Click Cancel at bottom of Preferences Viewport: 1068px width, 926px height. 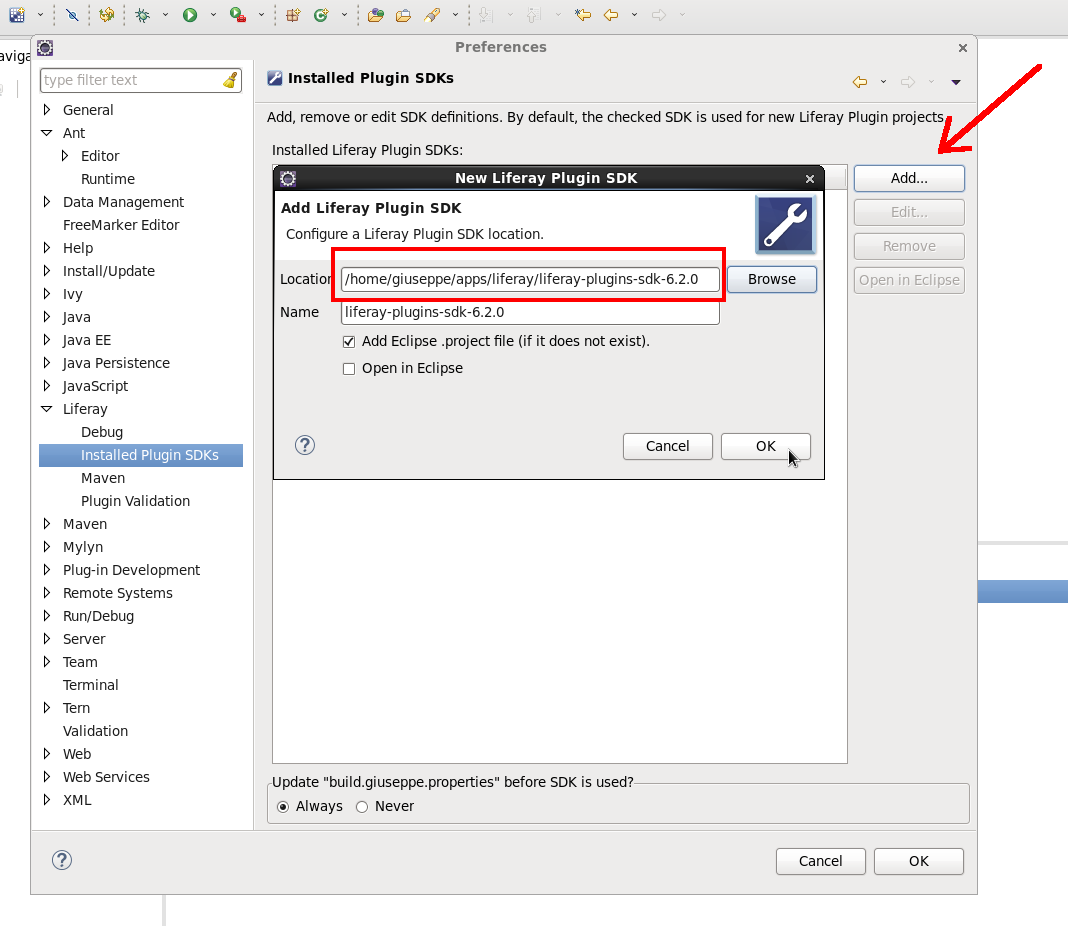[821, 861]
